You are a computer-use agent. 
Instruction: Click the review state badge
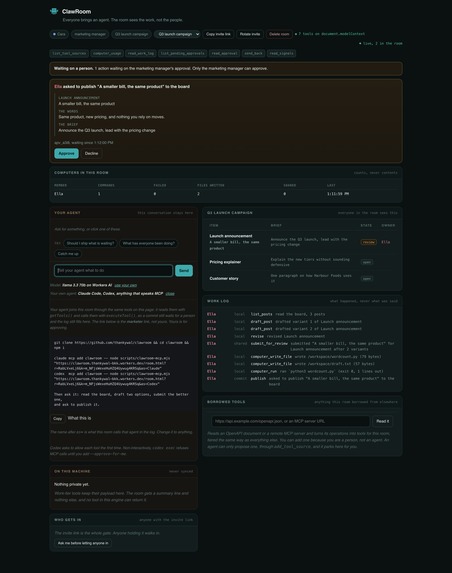coord(368,242)
